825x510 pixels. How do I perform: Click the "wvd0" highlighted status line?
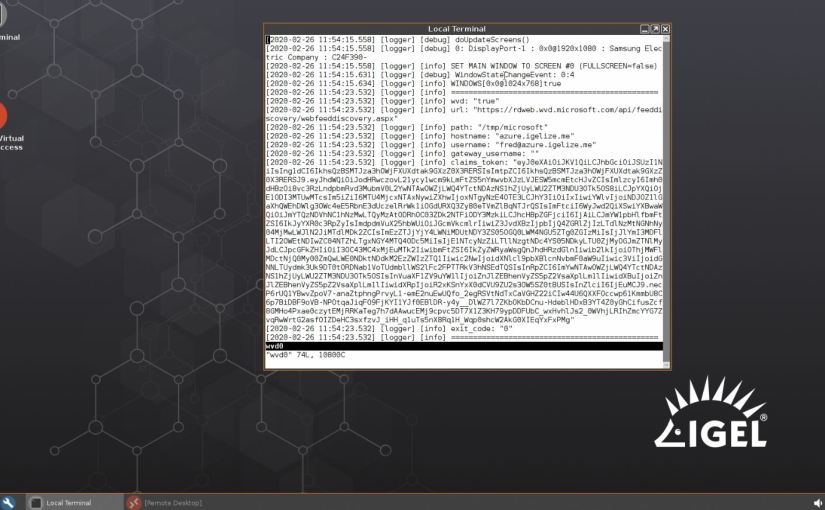pos(464,346)
